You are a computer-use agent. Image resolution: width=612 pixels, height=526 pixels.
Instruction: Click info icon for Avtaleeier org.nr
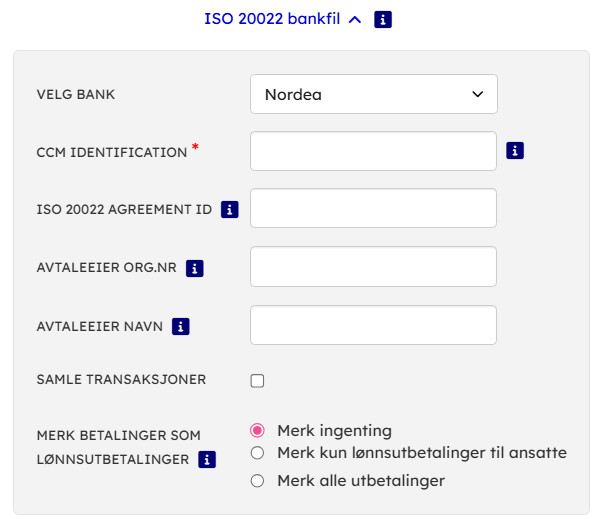(x=195, y=268)
